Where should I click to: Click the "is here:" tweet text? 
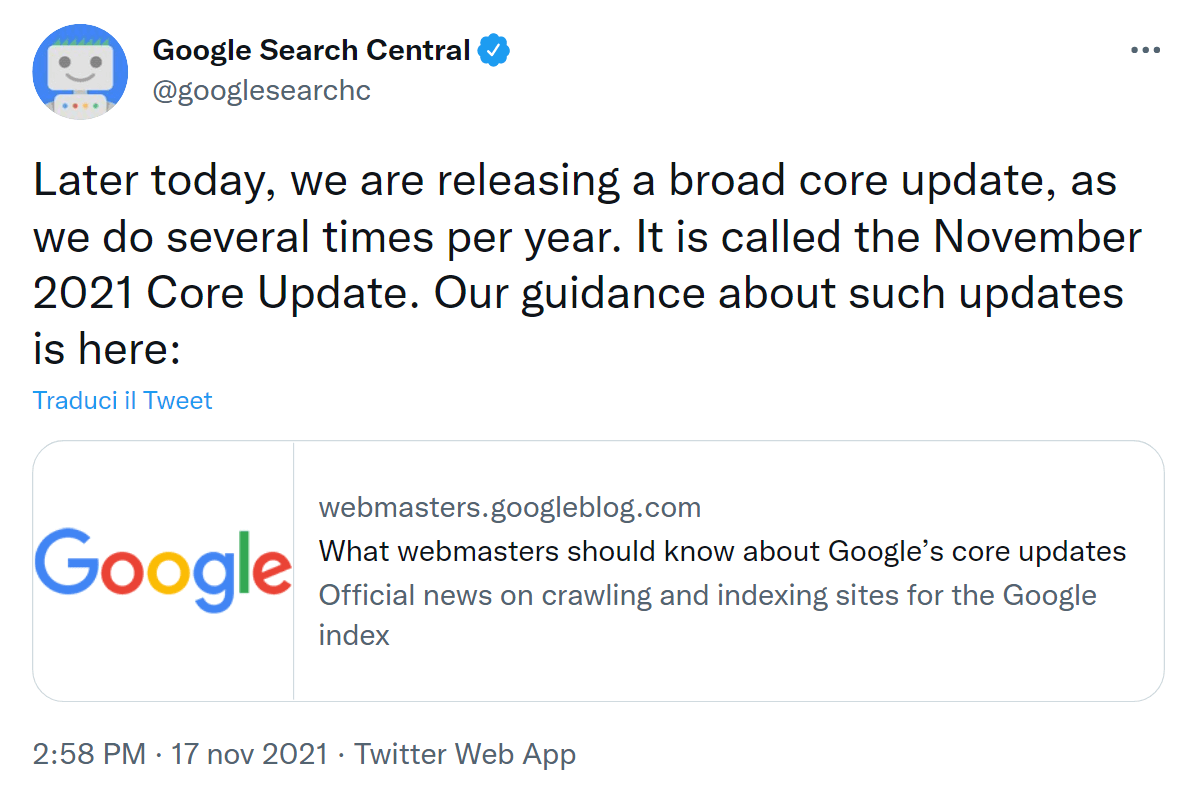(106, 349)
